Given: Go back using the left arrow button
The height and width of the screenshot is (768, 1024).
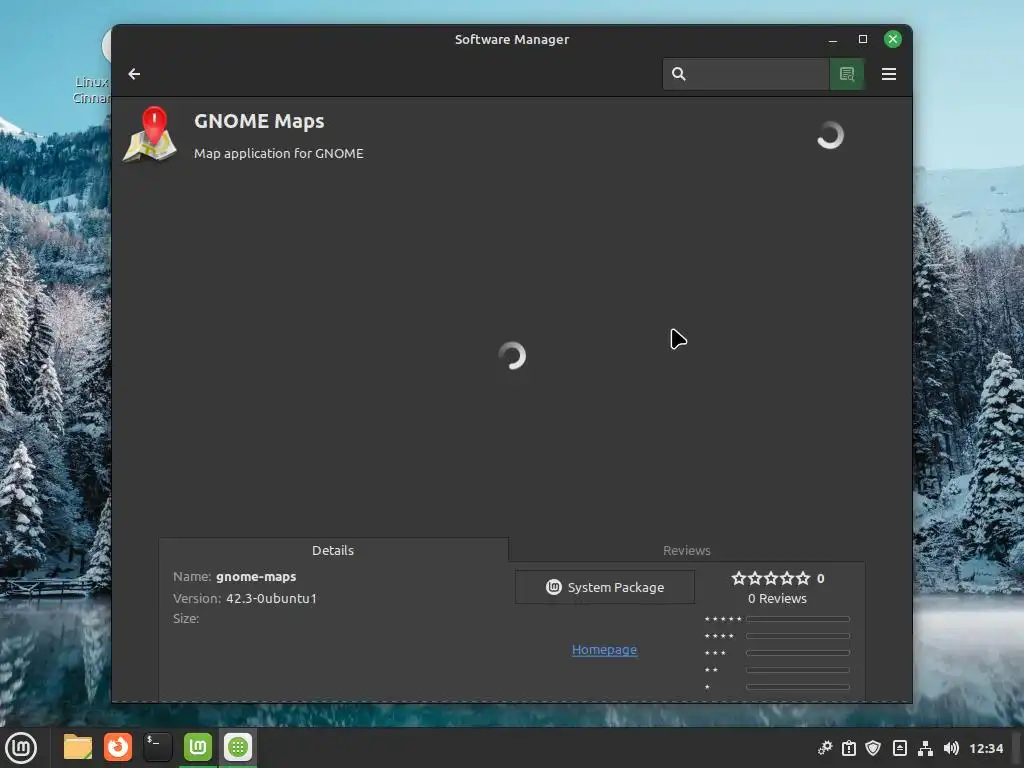Looking at the screenshot, I should coord(134,74).
